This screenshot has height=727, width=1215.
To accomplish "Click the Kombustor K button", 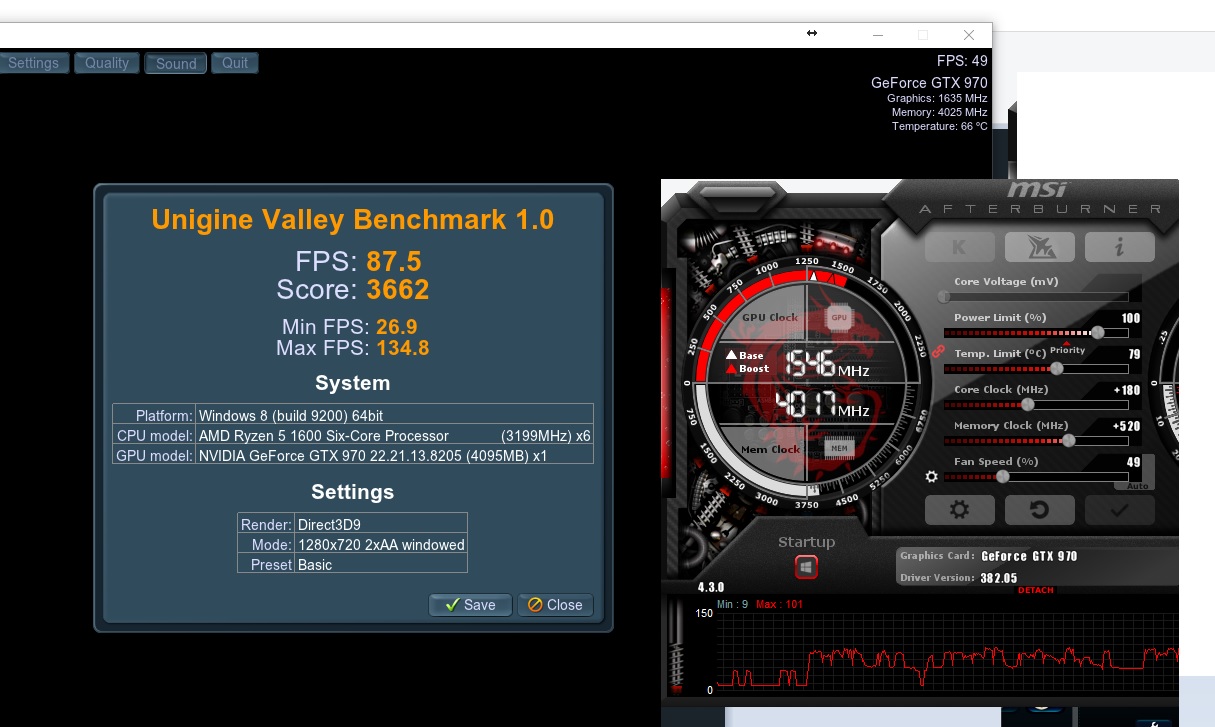I will pos(959,246).
